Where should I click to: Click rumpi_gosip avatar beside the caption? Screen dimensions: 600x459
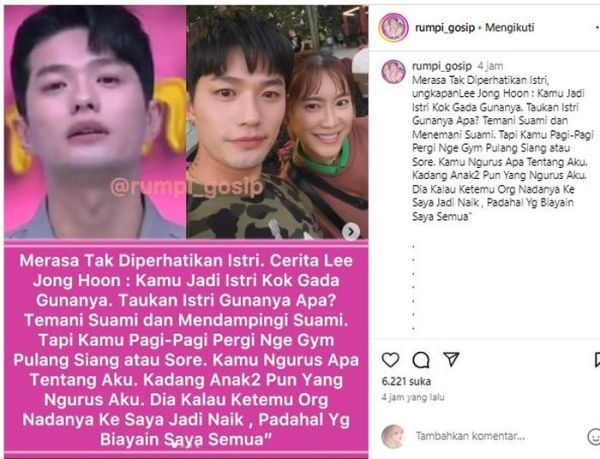coord(393,72)
